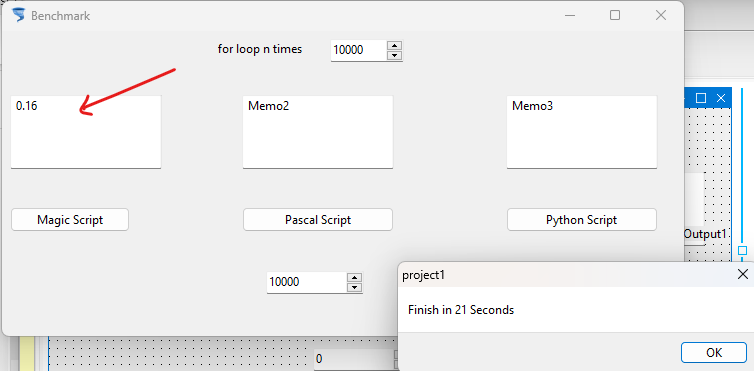
Task: Confirm the project1 dialog with OK
Action: (714, 352)
